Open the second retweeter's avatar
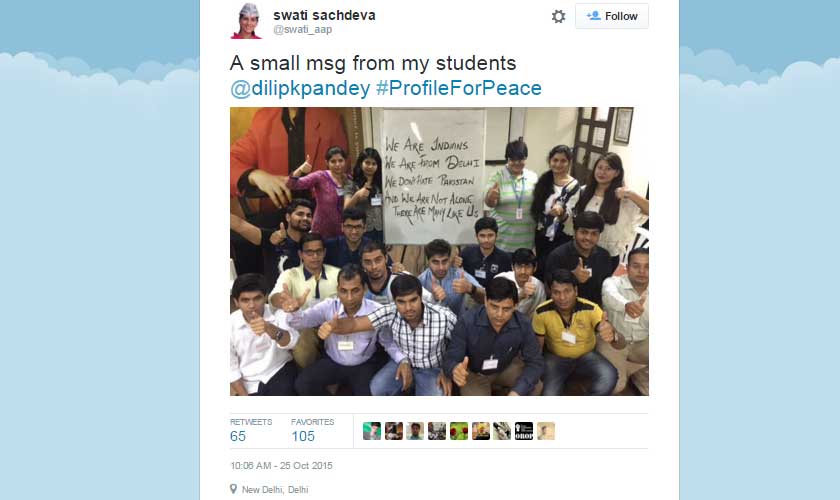This screenshot has width=840, height=500. (x=394, y=431)
